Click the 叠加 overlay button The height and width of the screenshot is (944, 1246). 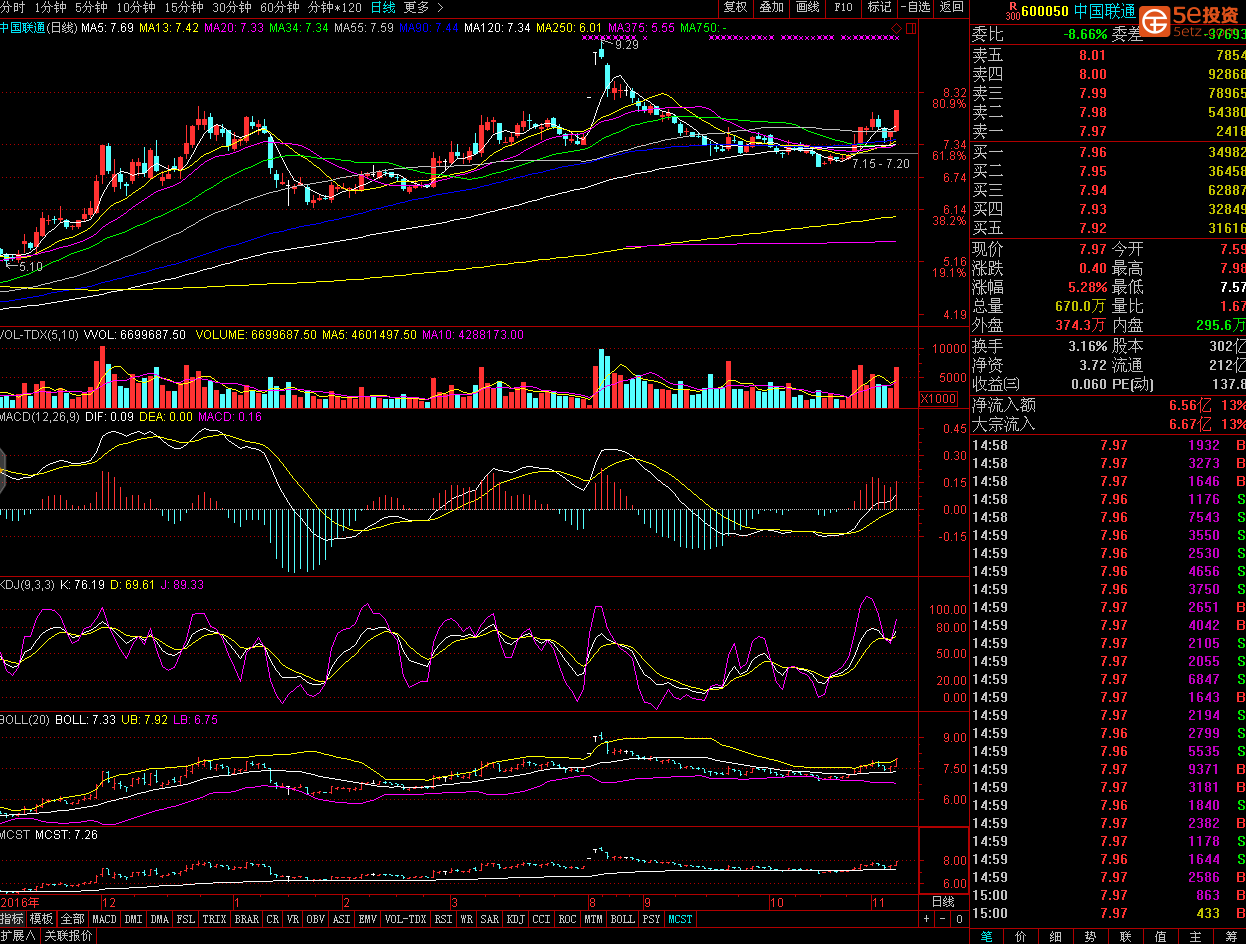[771, 7]
